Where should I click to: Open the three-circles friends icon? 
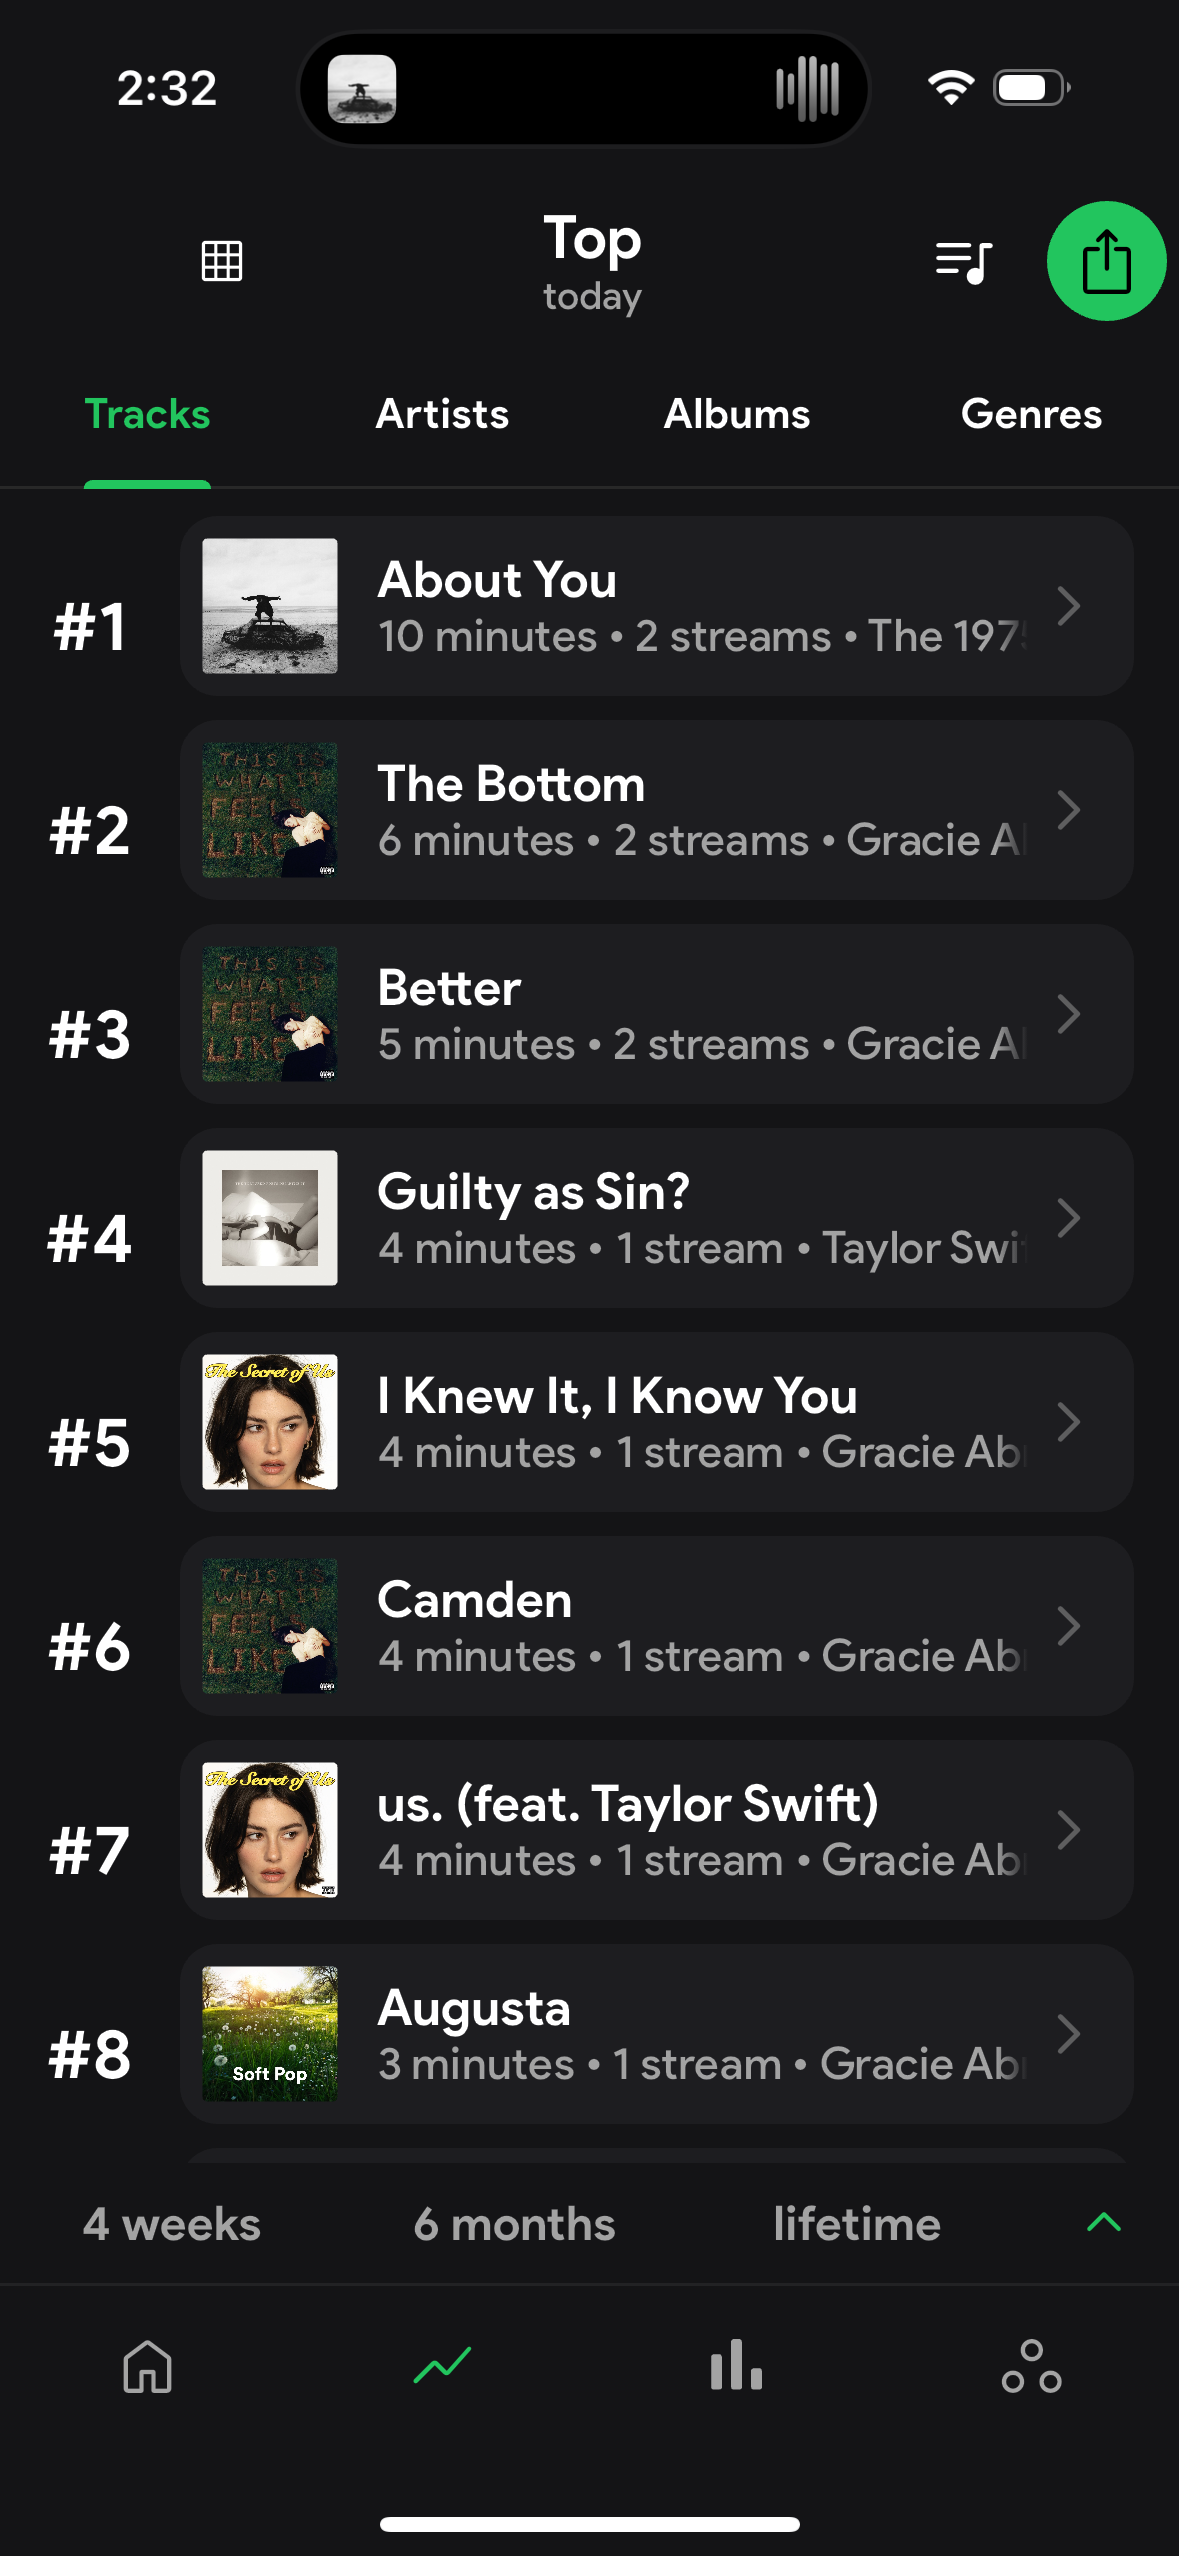click(1031, 2366)
